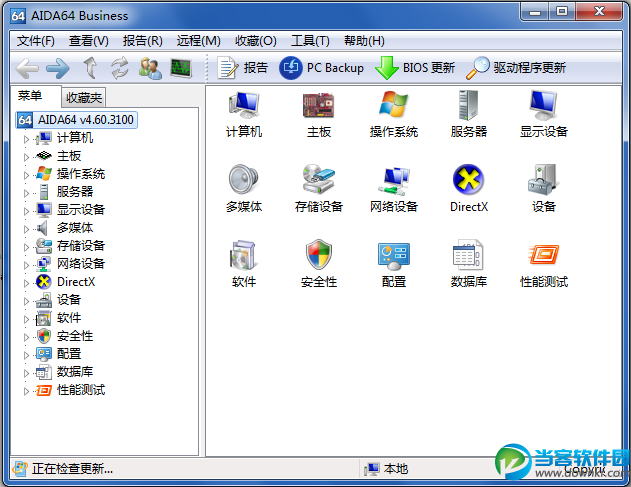
Task: Expand the 存储设备 tree node
Action: tap(26, 247)
